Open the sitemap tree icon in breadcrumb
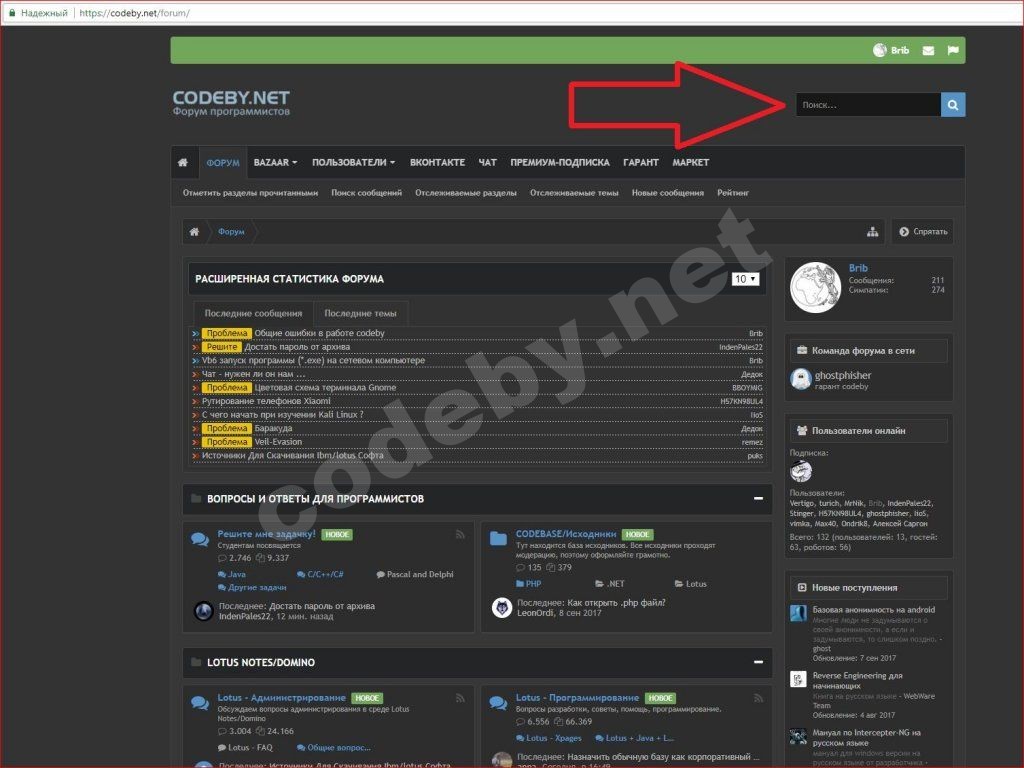 point(872,232)
